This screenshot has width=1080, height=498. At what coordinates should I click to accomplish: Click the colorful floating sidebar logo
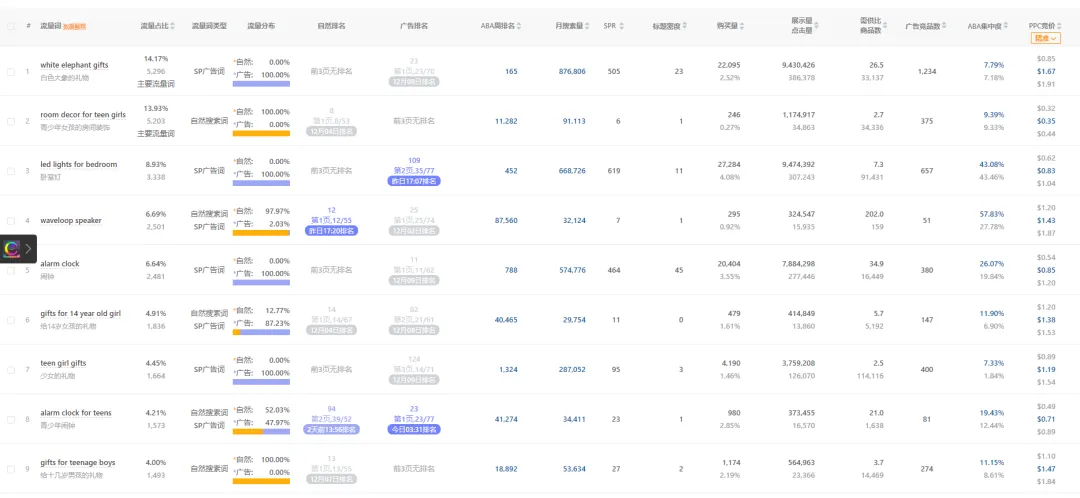(12, 248)
